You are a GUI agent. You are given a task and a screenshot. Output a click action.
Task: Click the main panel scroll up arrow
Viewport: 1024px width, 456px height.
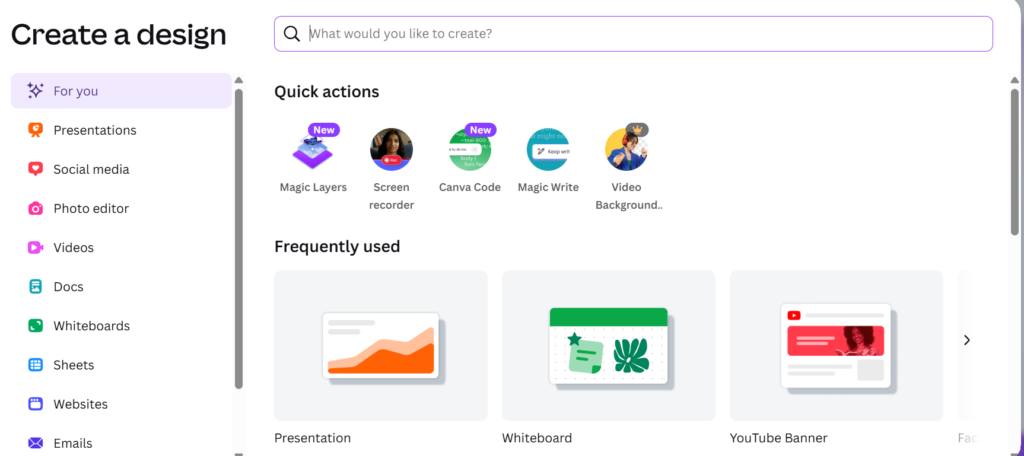point(1014,80)
